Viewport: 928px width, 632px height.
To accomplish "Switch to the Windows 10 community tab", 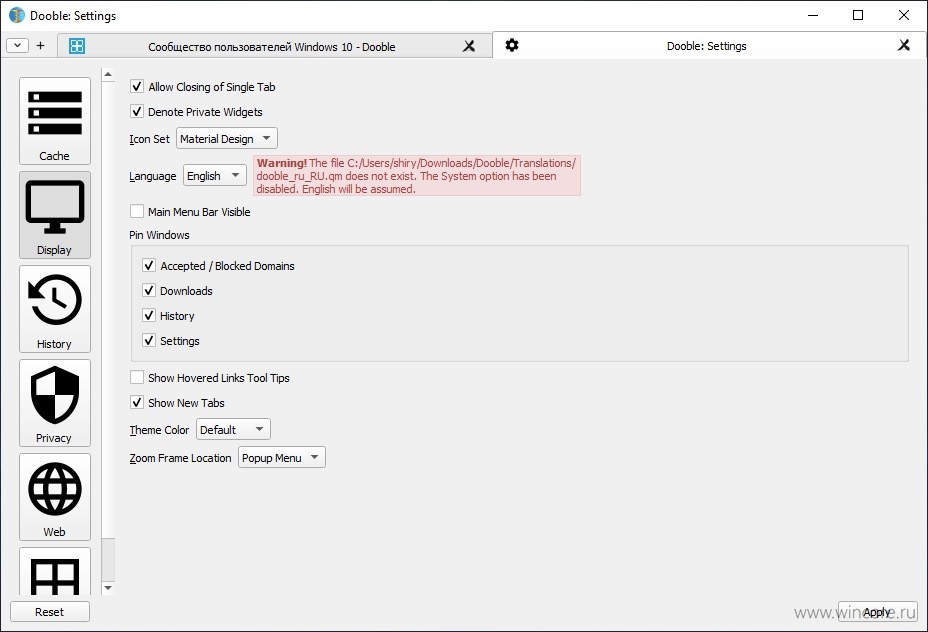I will point(274,46).
